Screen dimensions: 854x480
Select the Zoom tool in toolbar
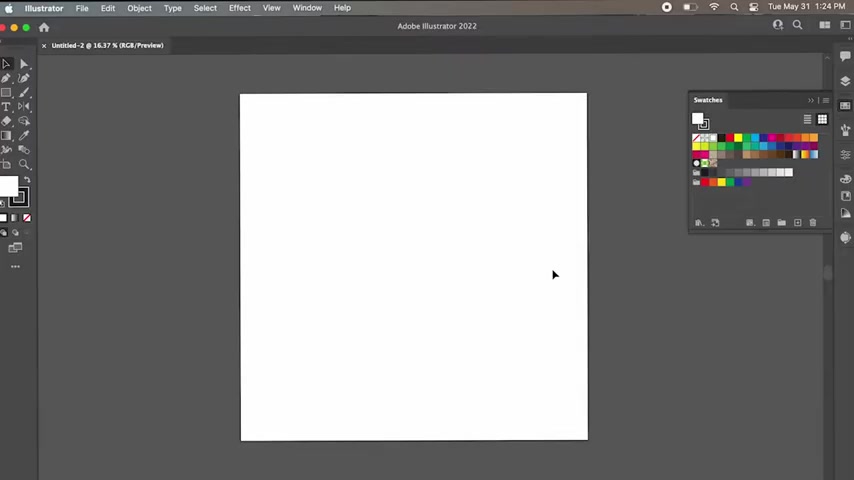click(24, 164)
